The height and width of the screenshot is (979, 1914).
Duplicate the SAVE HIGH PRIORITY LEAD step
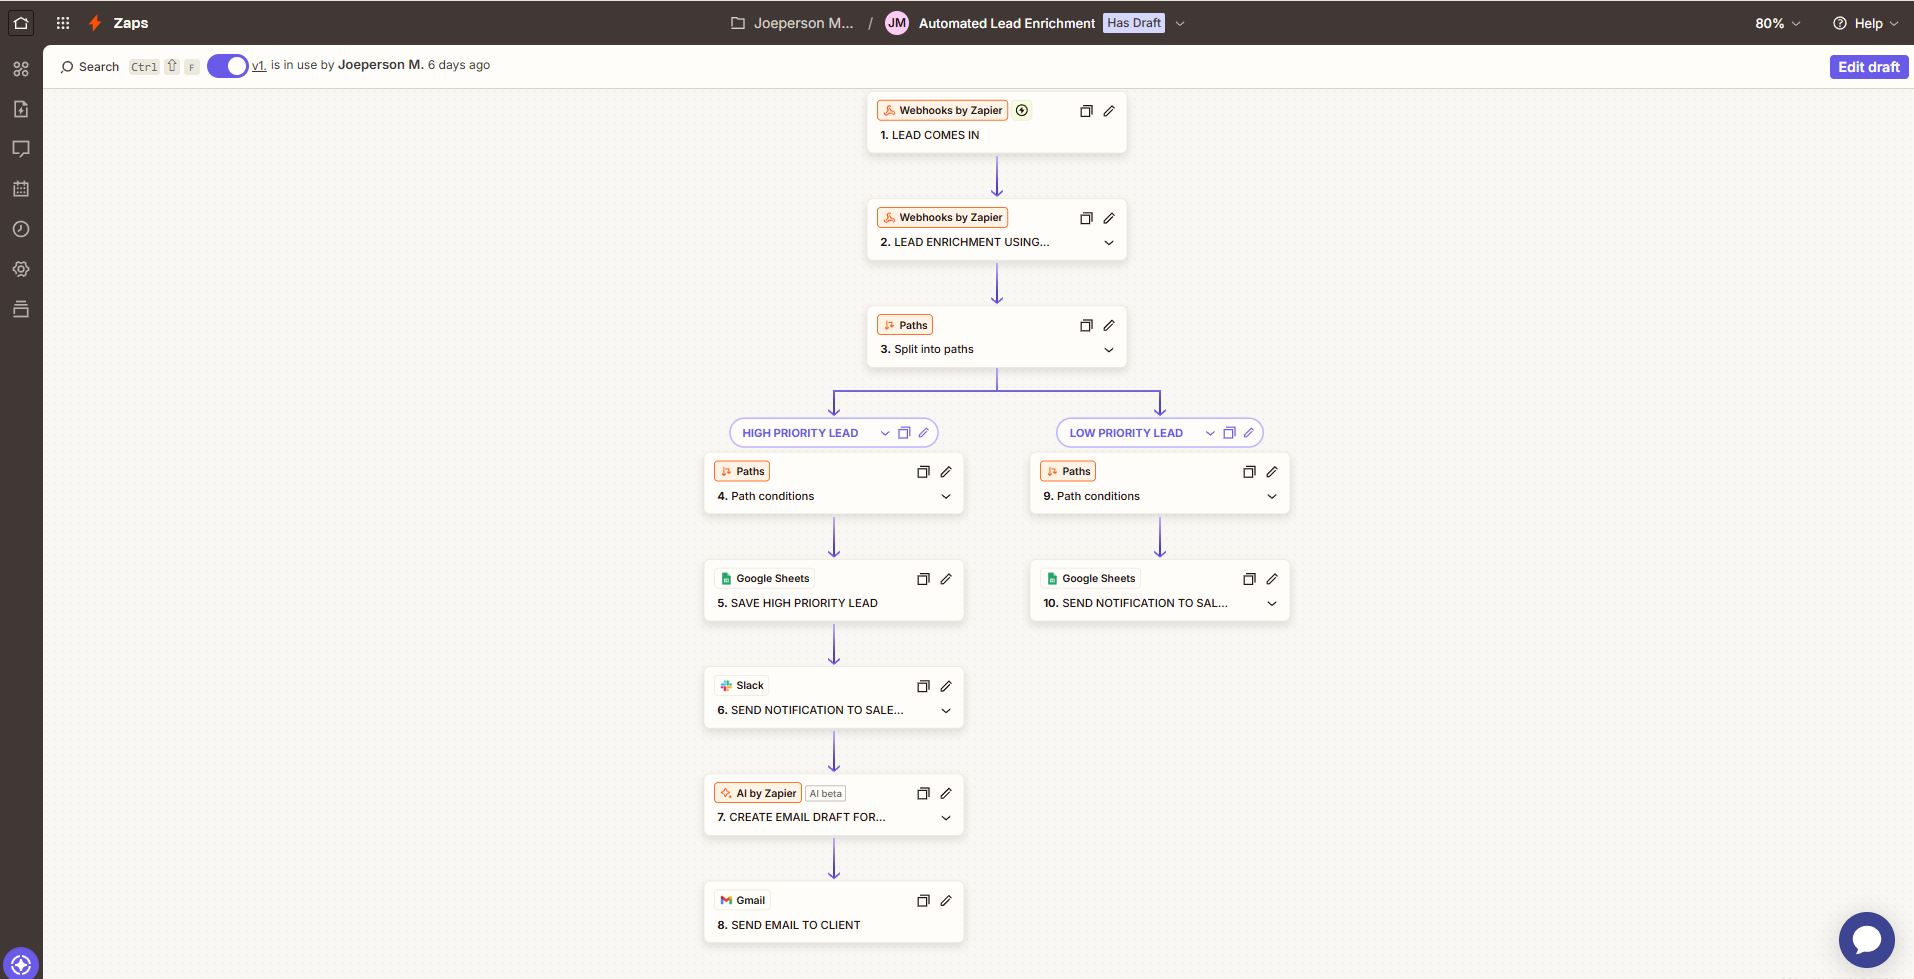[923, 579]
